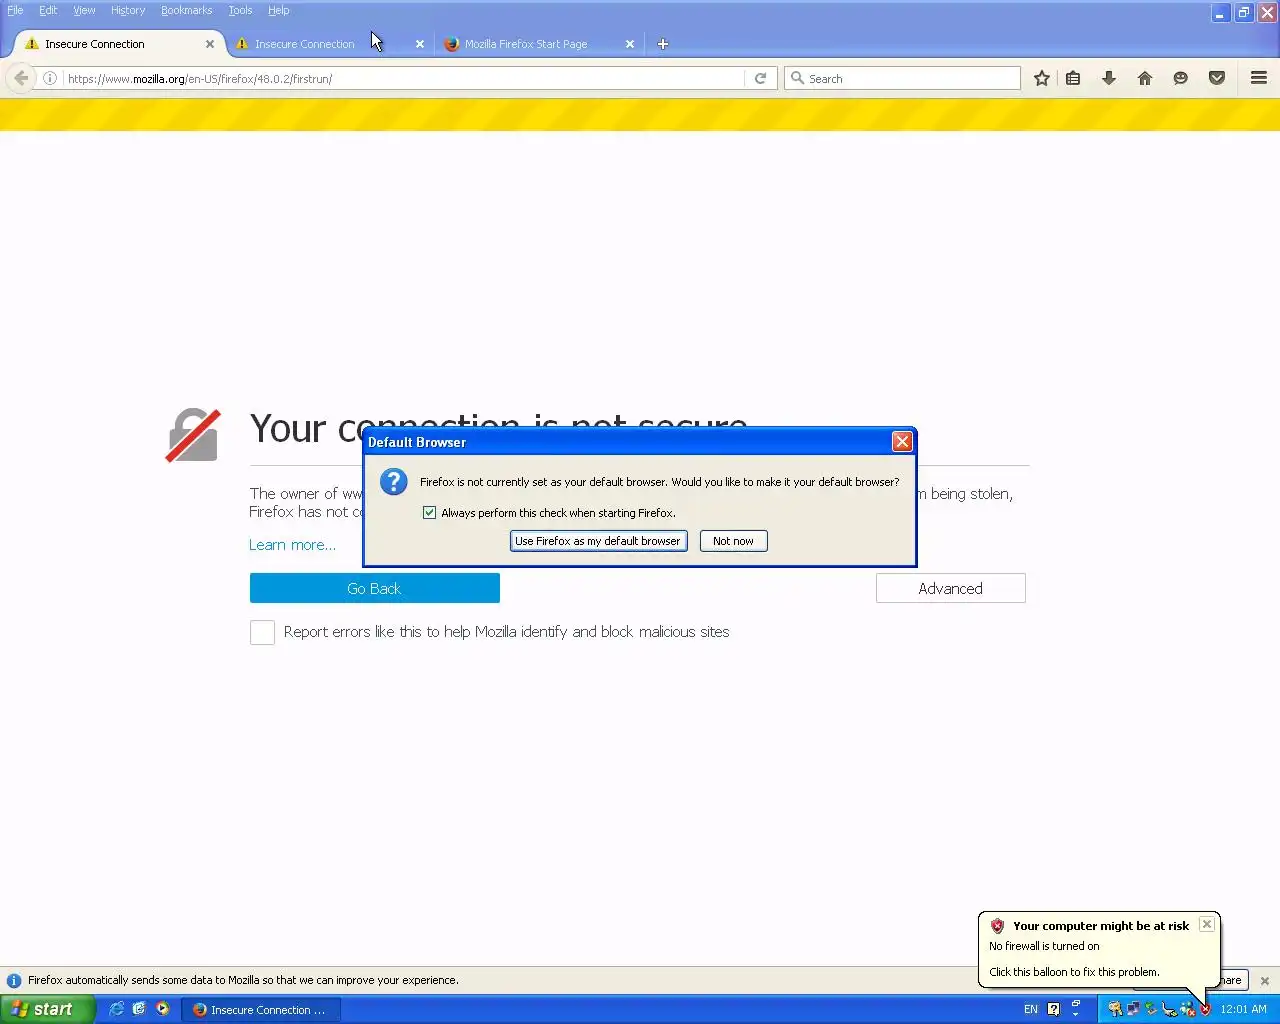Click the Go Back button
1280x1024 pixels.
coord(375,588)
